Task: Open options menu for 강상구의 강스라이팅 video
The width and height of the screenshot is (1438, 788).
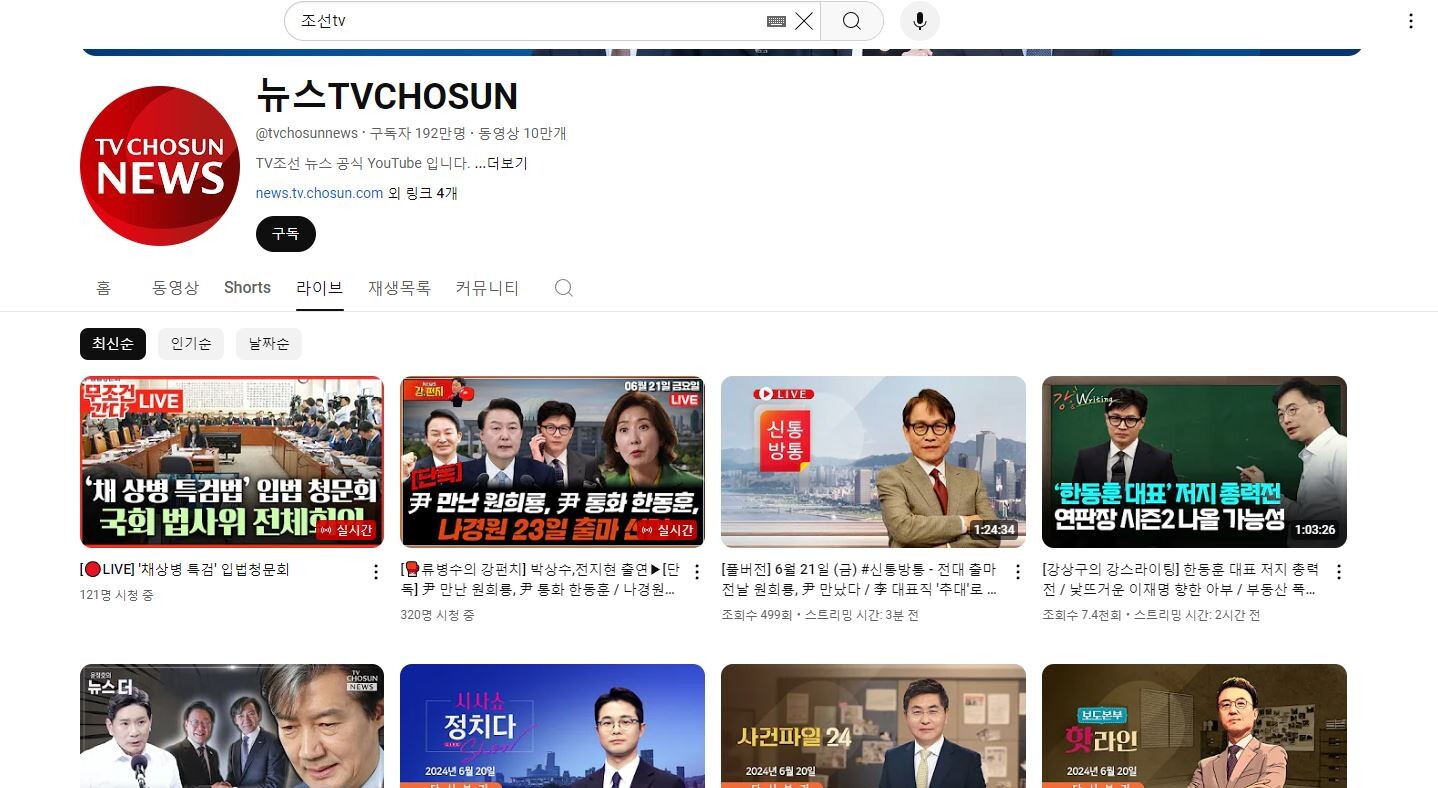Action: pyautogui.click(x=1339, y=572)
